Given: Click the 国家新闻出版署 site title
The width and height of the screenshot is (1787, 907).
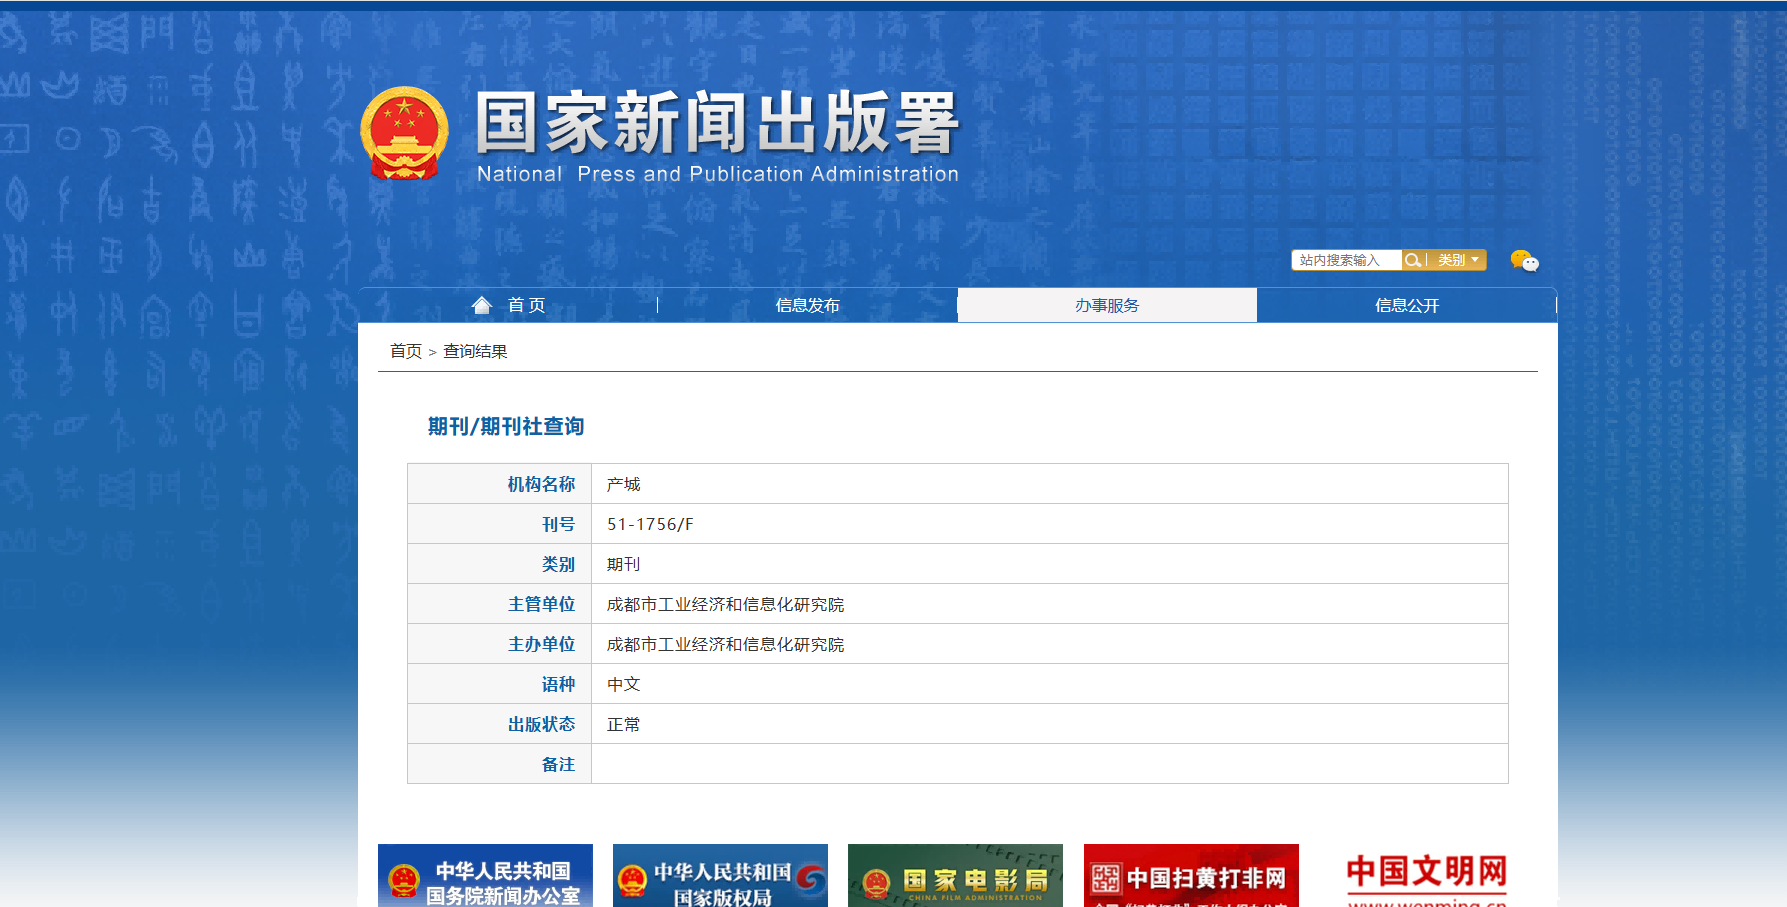Looking at the screenshot, I should click(x=718, y=123).
